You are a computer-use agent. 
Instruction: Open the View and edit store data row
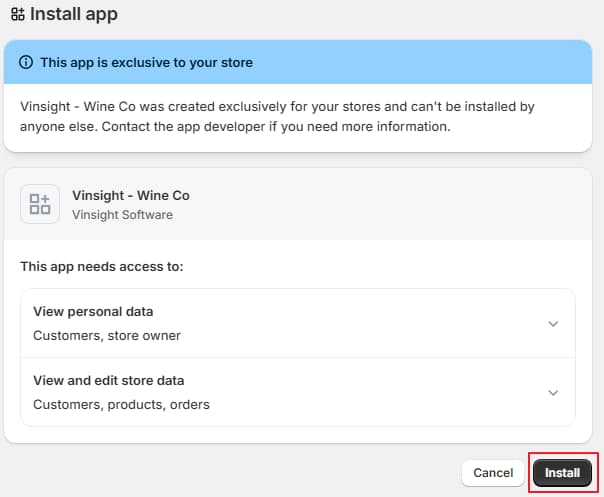109,381
